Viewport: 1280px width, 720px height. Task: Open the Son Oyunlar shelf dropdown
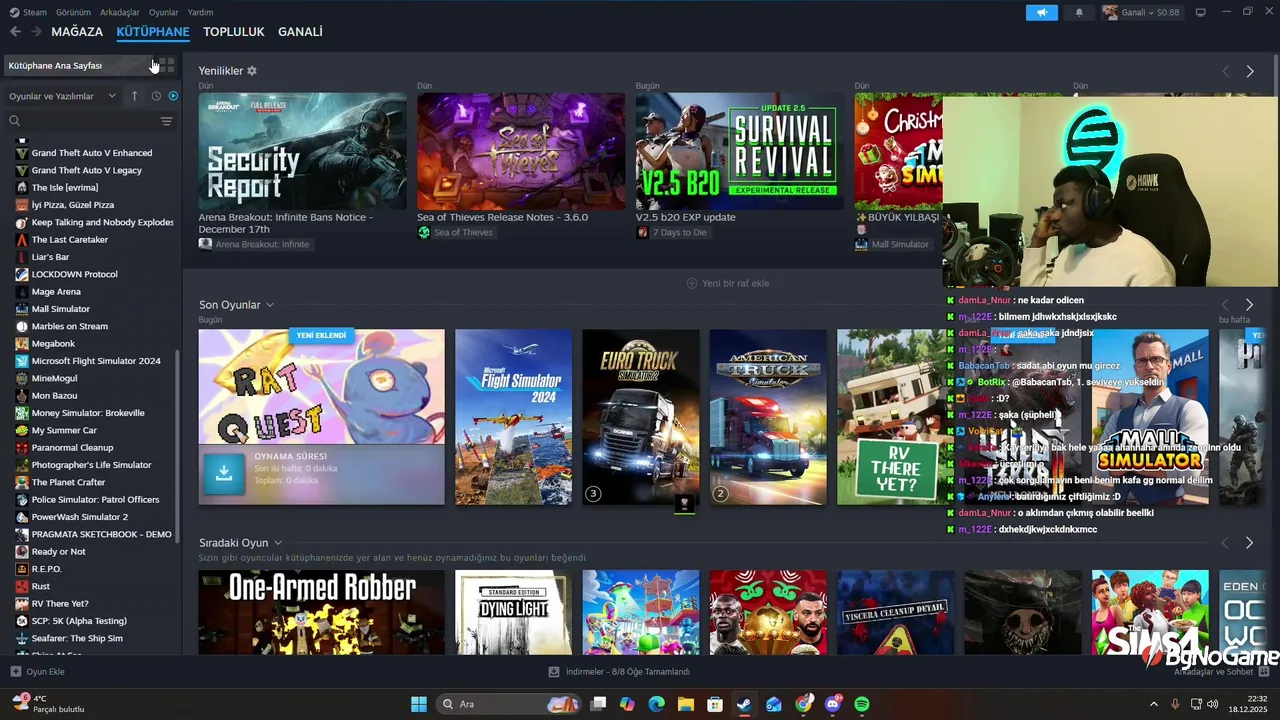(x=270, y=305)
